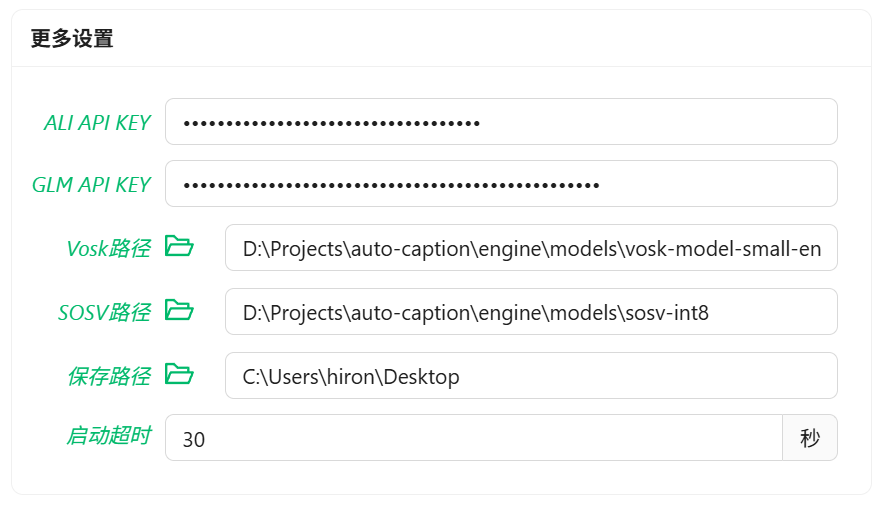The image size is (880, 505).
Task: Click the 秒 unit suffix
Action: pyautogui.click(x=810, y=438)
